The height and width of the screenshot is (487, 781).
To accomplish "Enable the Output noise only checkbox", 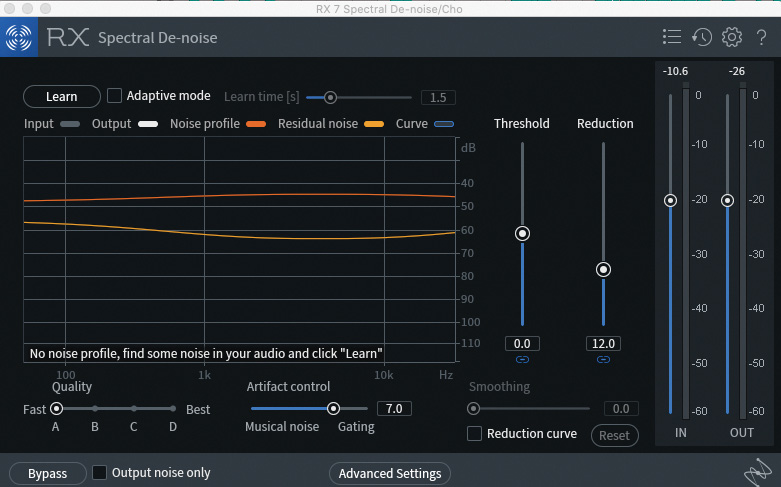I will pyautogui.click(x=100, y=473).
